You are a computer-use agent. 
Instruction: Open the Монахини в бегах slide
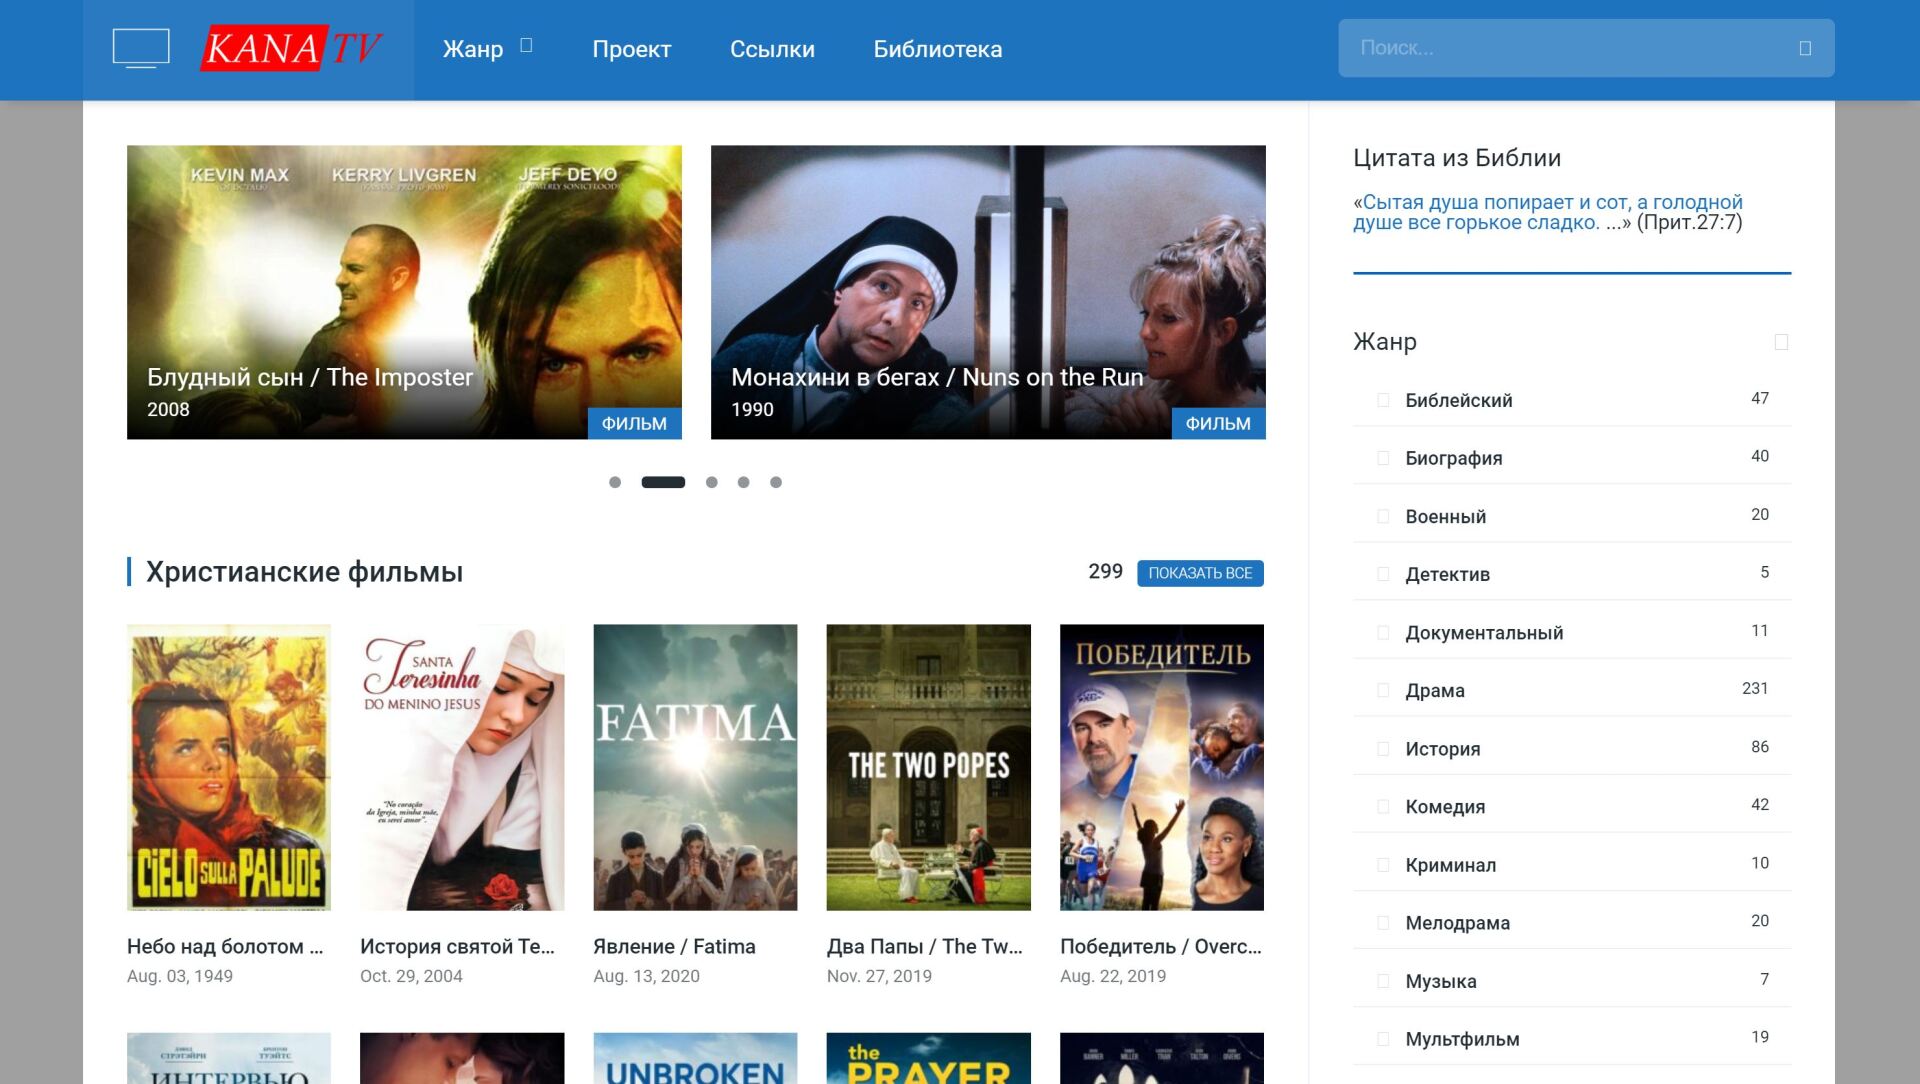point(988,292)
